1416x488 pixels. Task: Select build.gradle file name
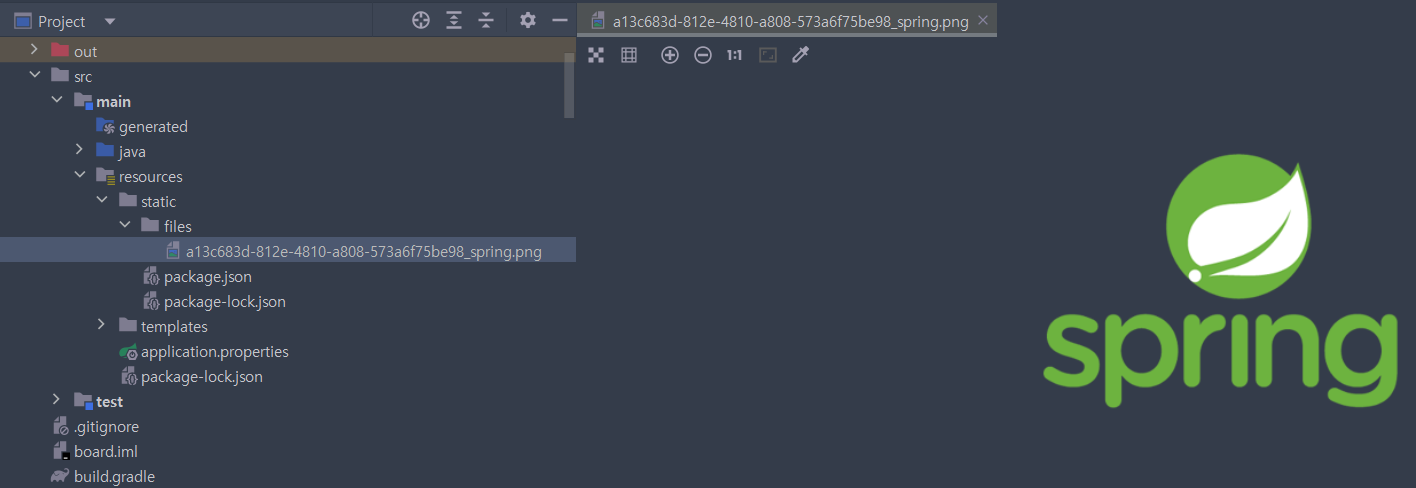114,477
